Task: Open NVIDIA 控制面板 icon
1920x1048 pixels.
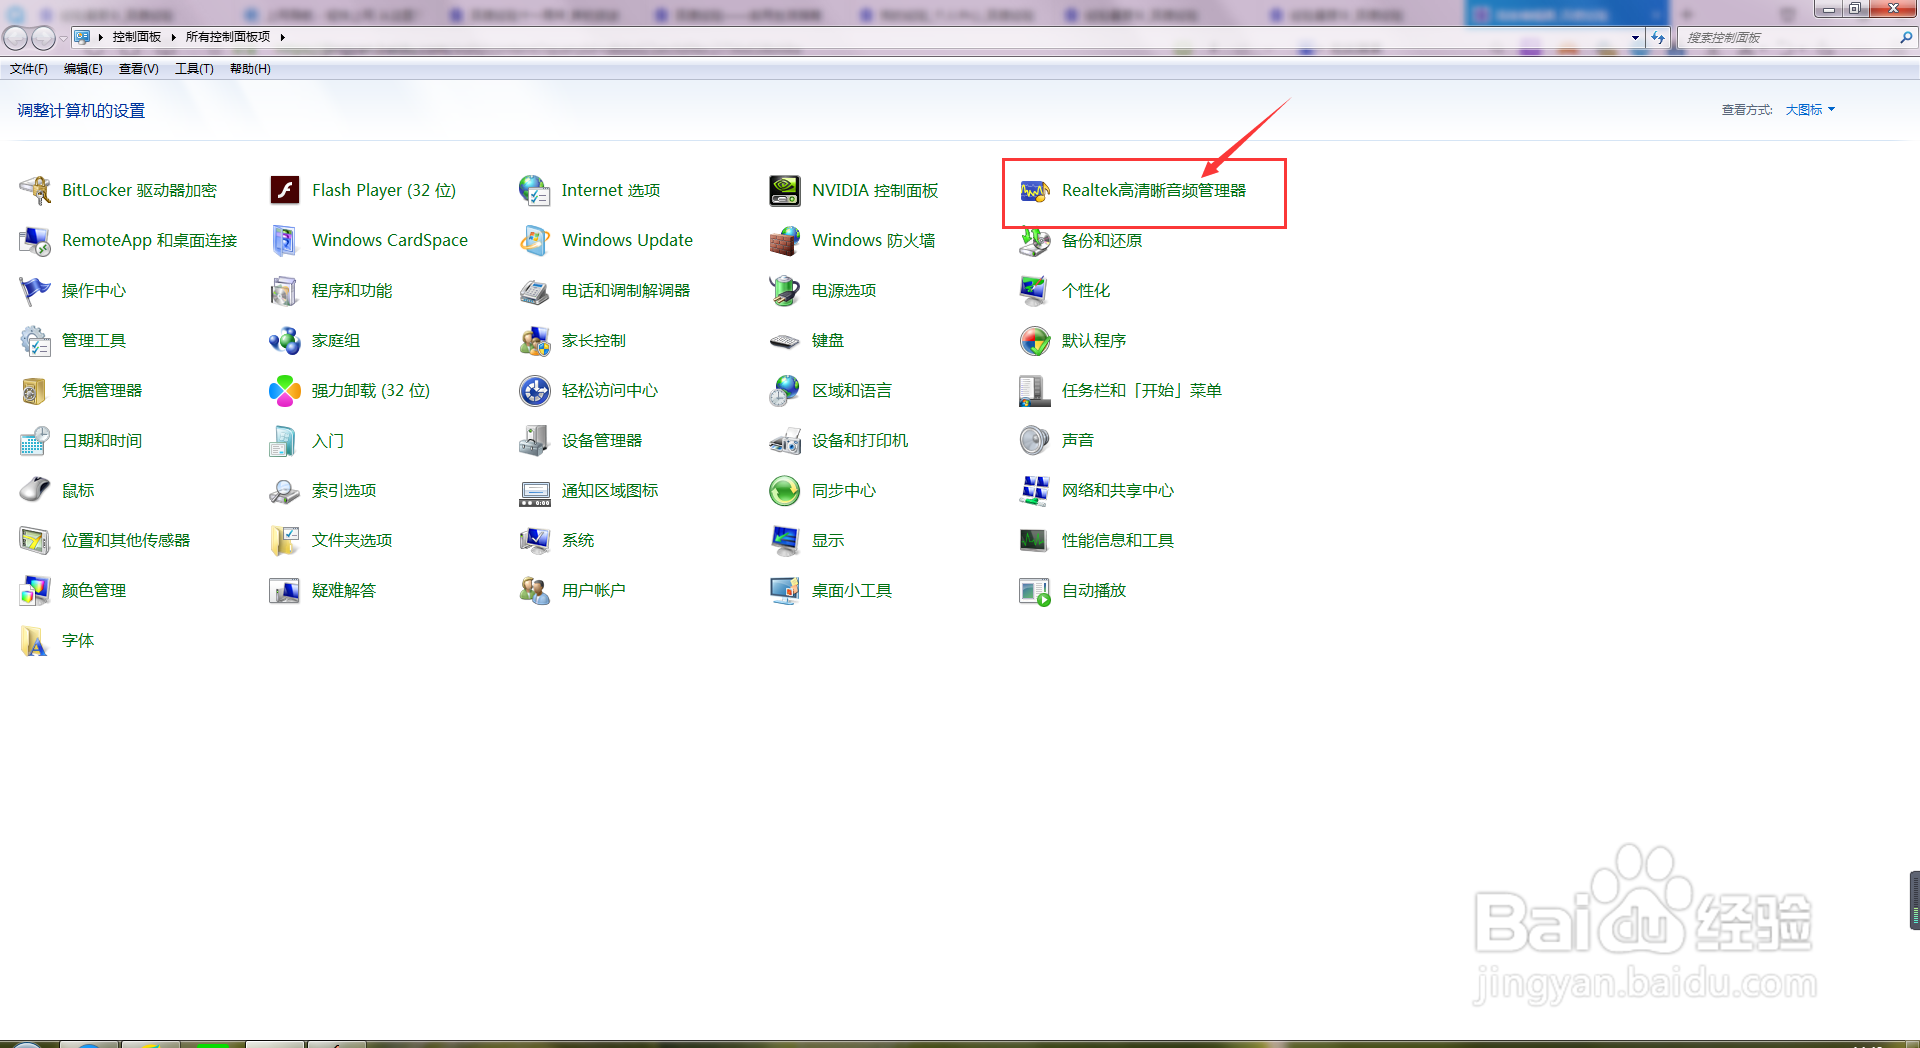Action: coord(785,190)
